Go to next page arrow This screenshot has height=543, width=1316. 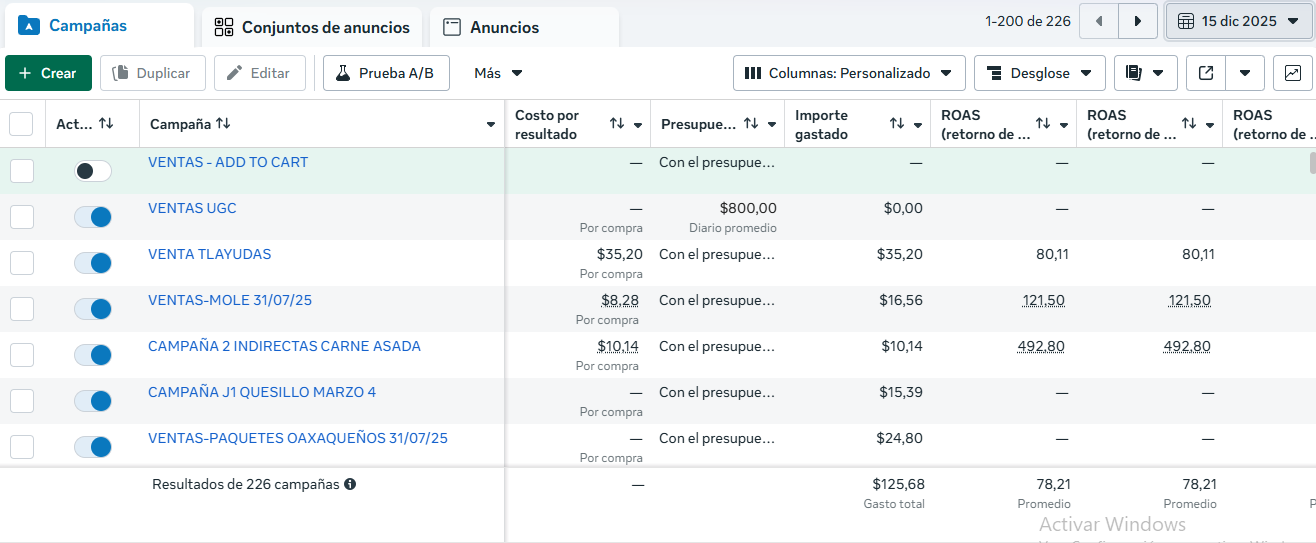1137,21
